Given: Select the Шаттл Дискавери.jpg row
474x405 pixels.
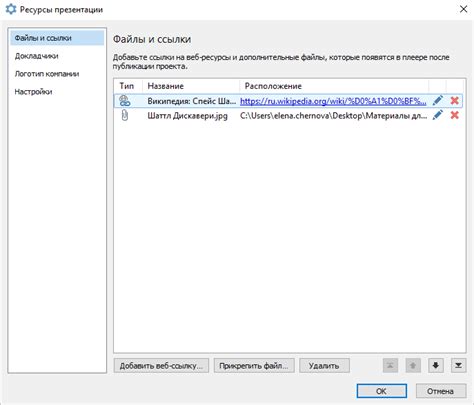Looking at the screenshot, I should (x=288, y=116).
